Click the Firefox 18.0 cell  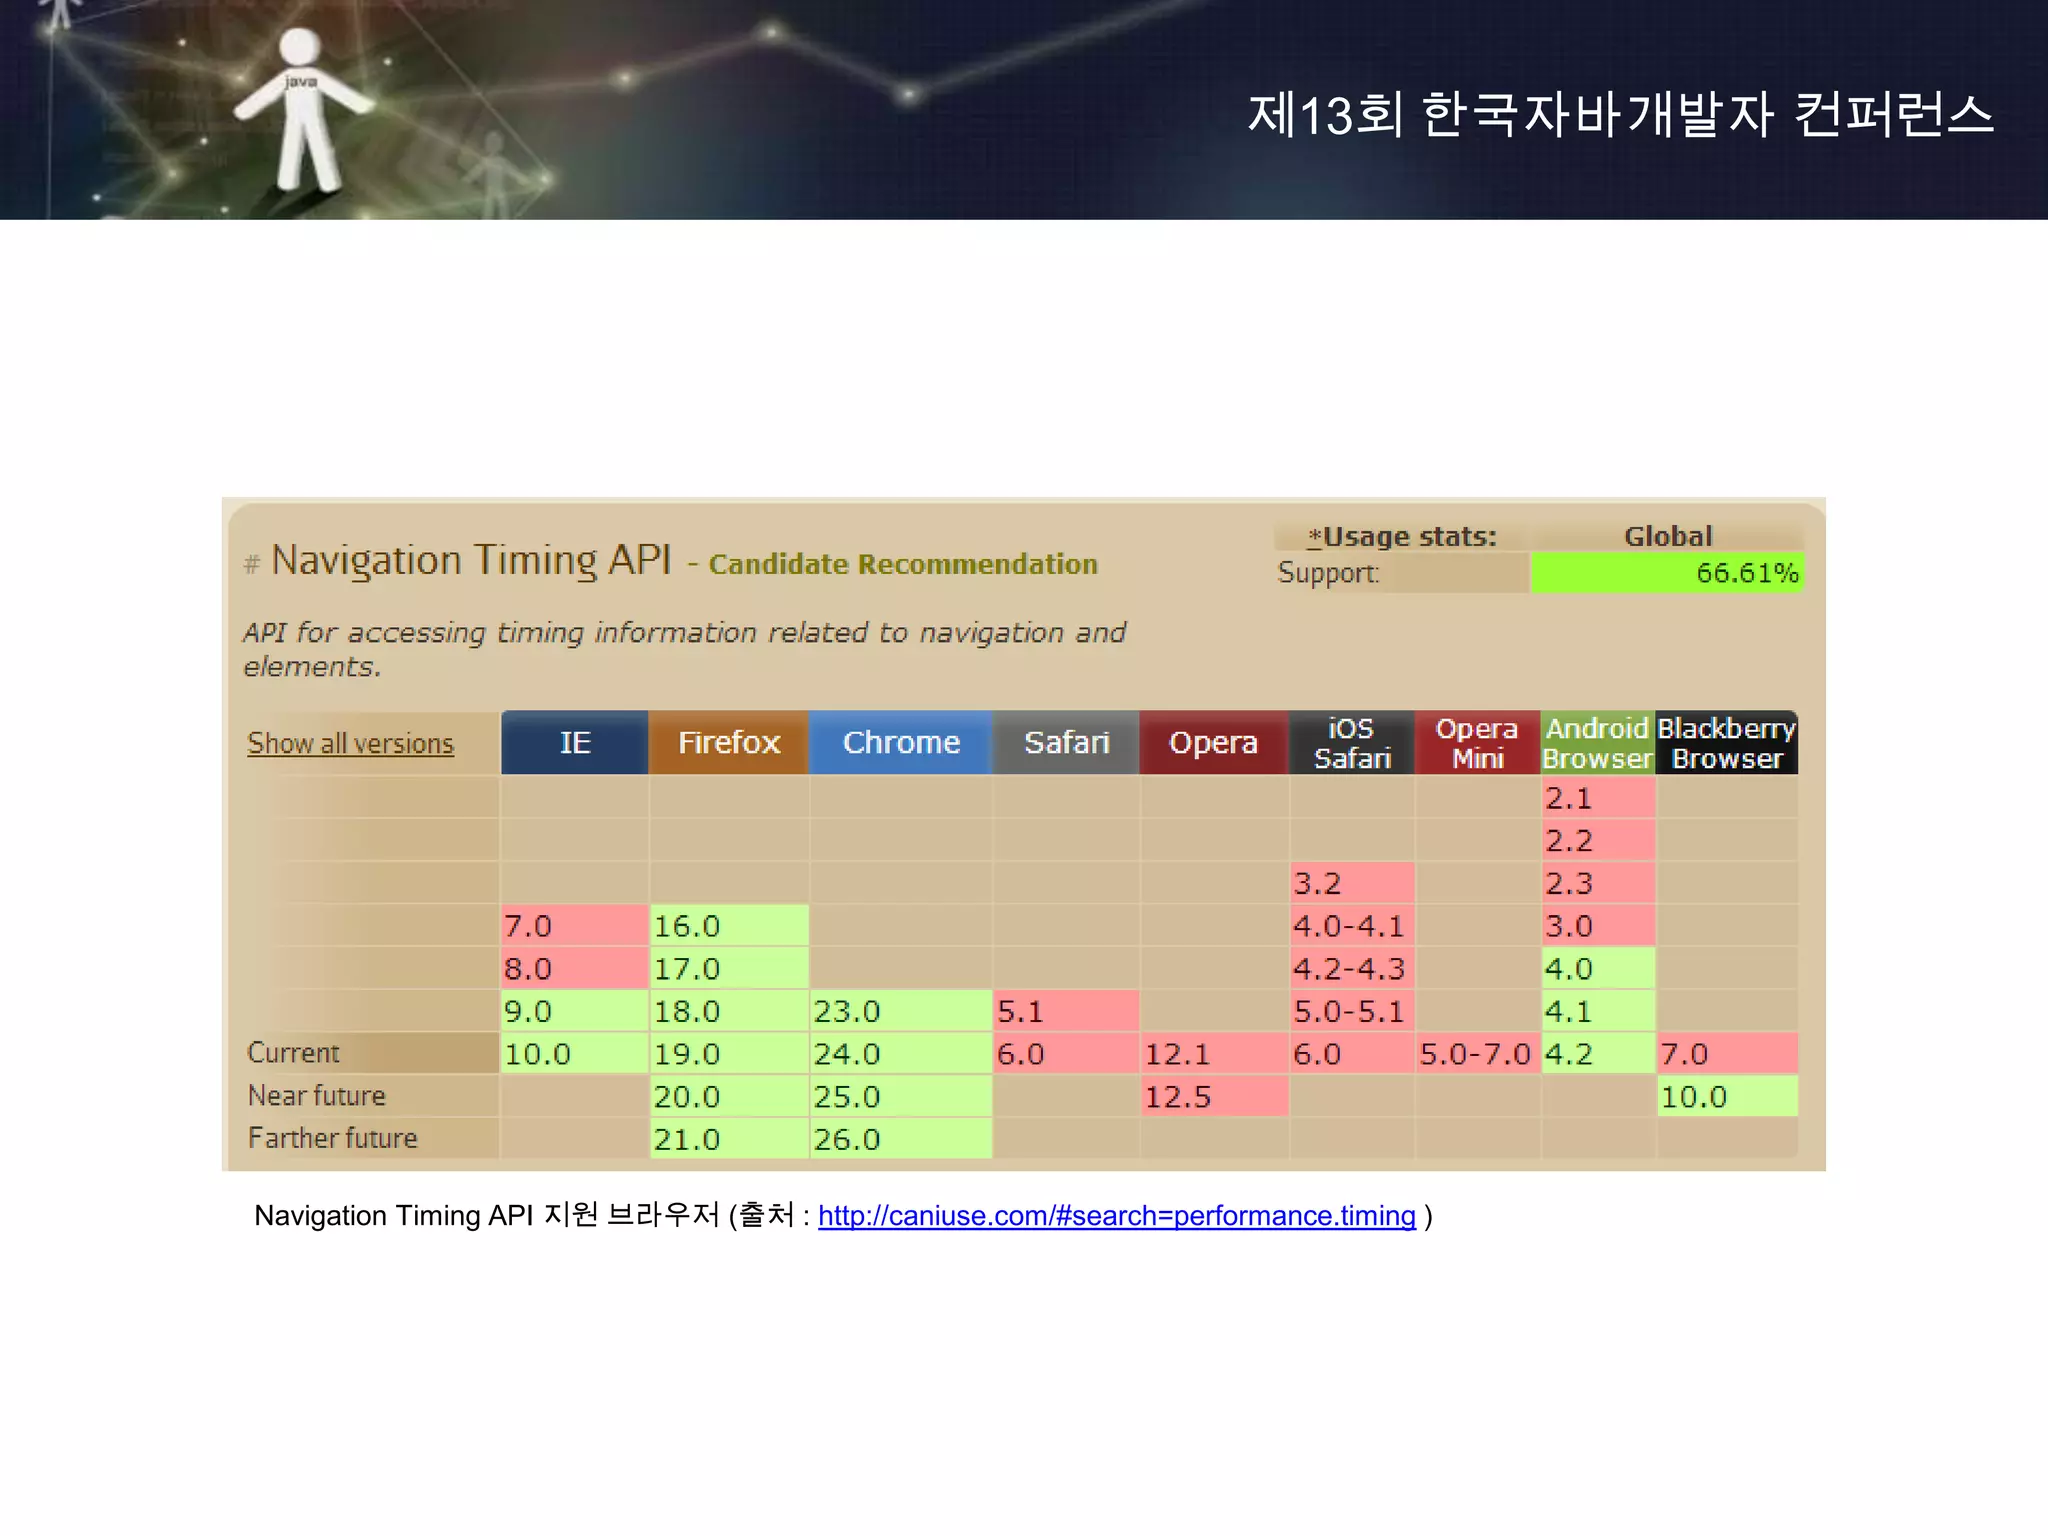[x=729, y=1011]
